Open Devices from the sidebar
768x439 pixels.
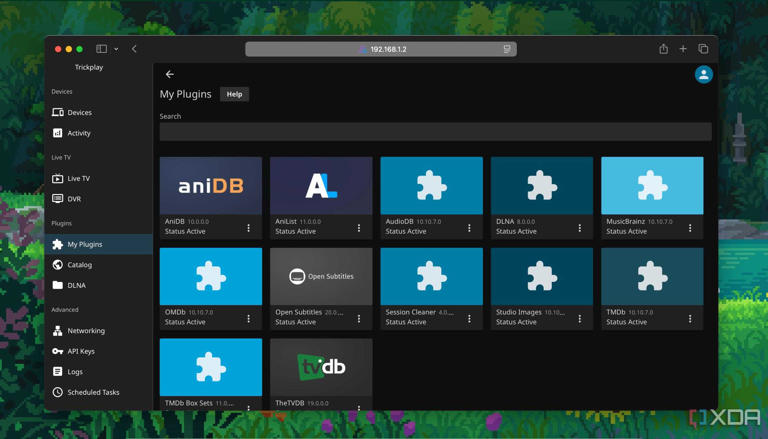click(79, 112)
